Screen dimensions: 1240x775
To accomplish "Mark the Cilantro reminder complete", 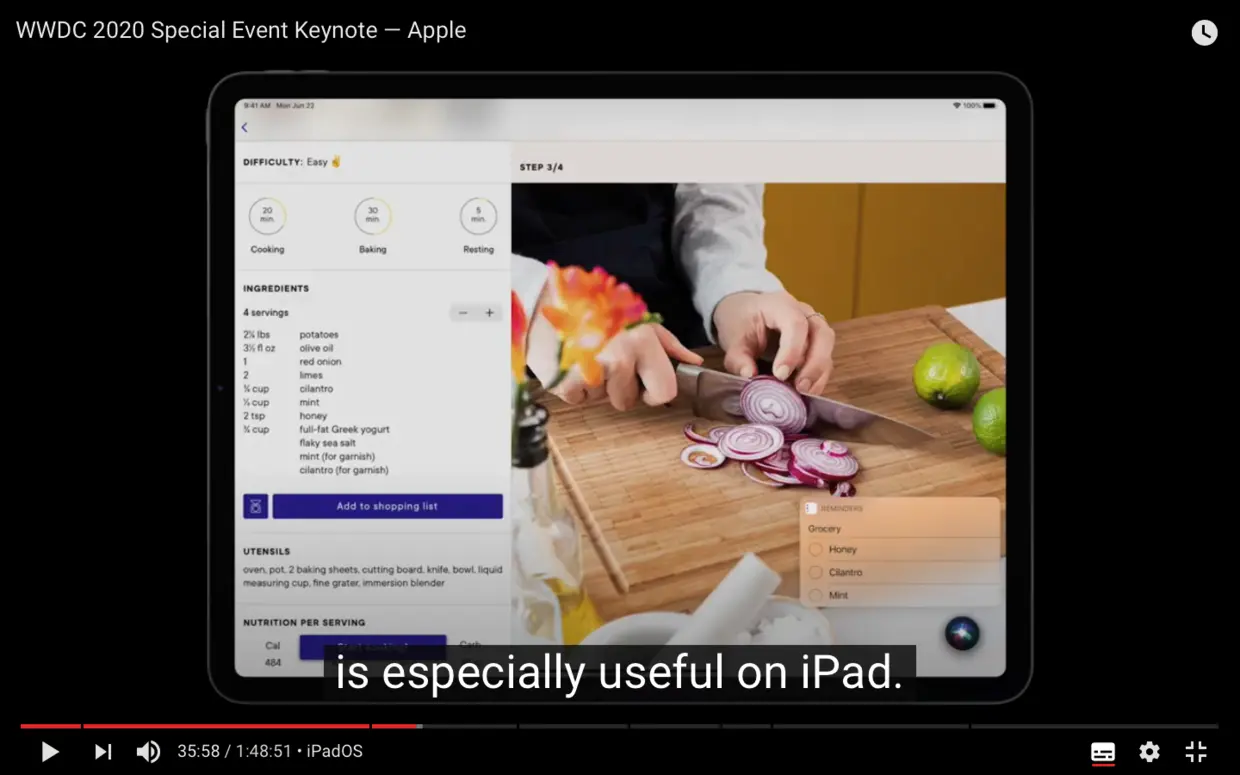I will (x=817, y=571).
